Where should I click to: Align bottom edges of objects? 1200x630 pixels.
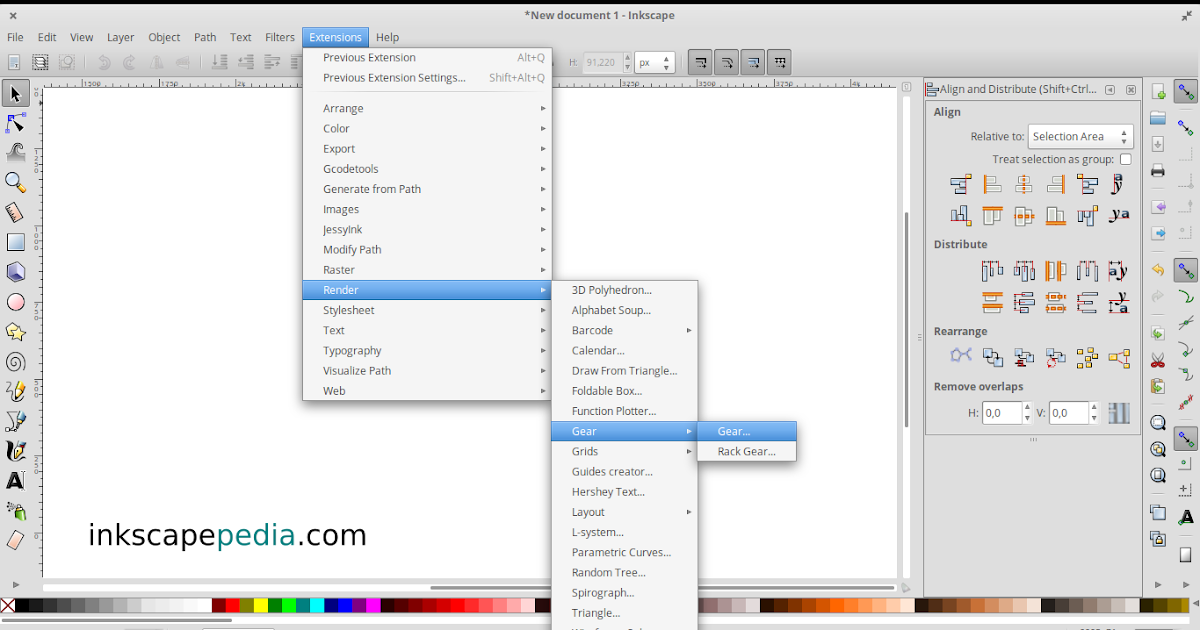pyautogui.click(x=1055, y=215)
